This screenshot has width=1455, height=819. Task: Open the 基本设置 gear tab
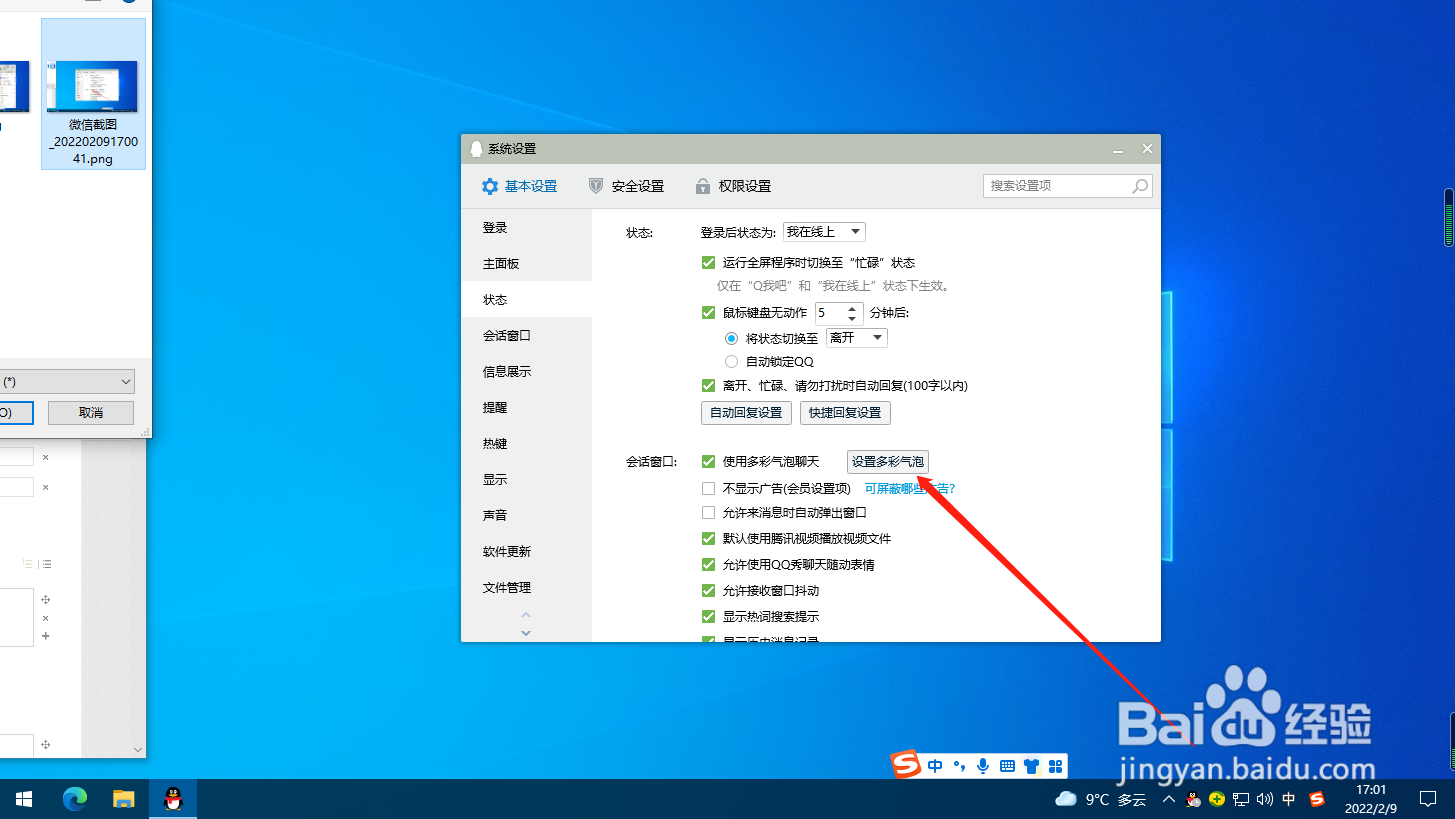[x=519, y=186]
